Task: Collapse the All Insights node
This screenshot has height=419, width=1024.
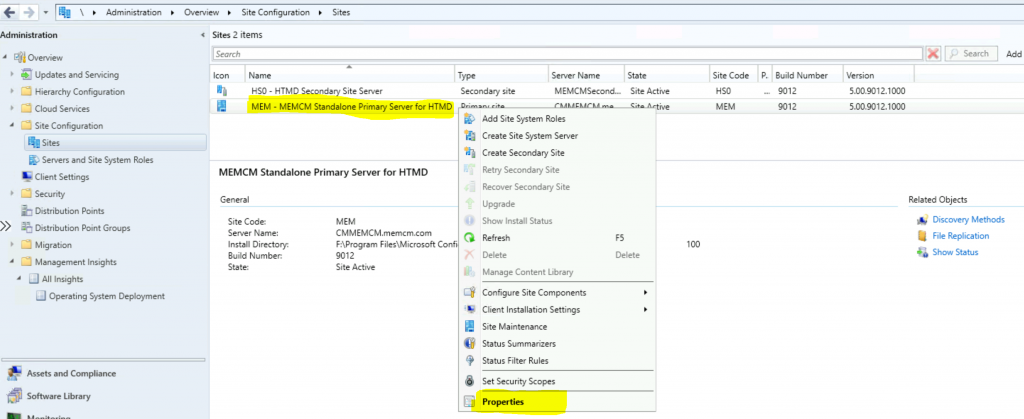Action: pyautogui.click(x=20, y=279)
